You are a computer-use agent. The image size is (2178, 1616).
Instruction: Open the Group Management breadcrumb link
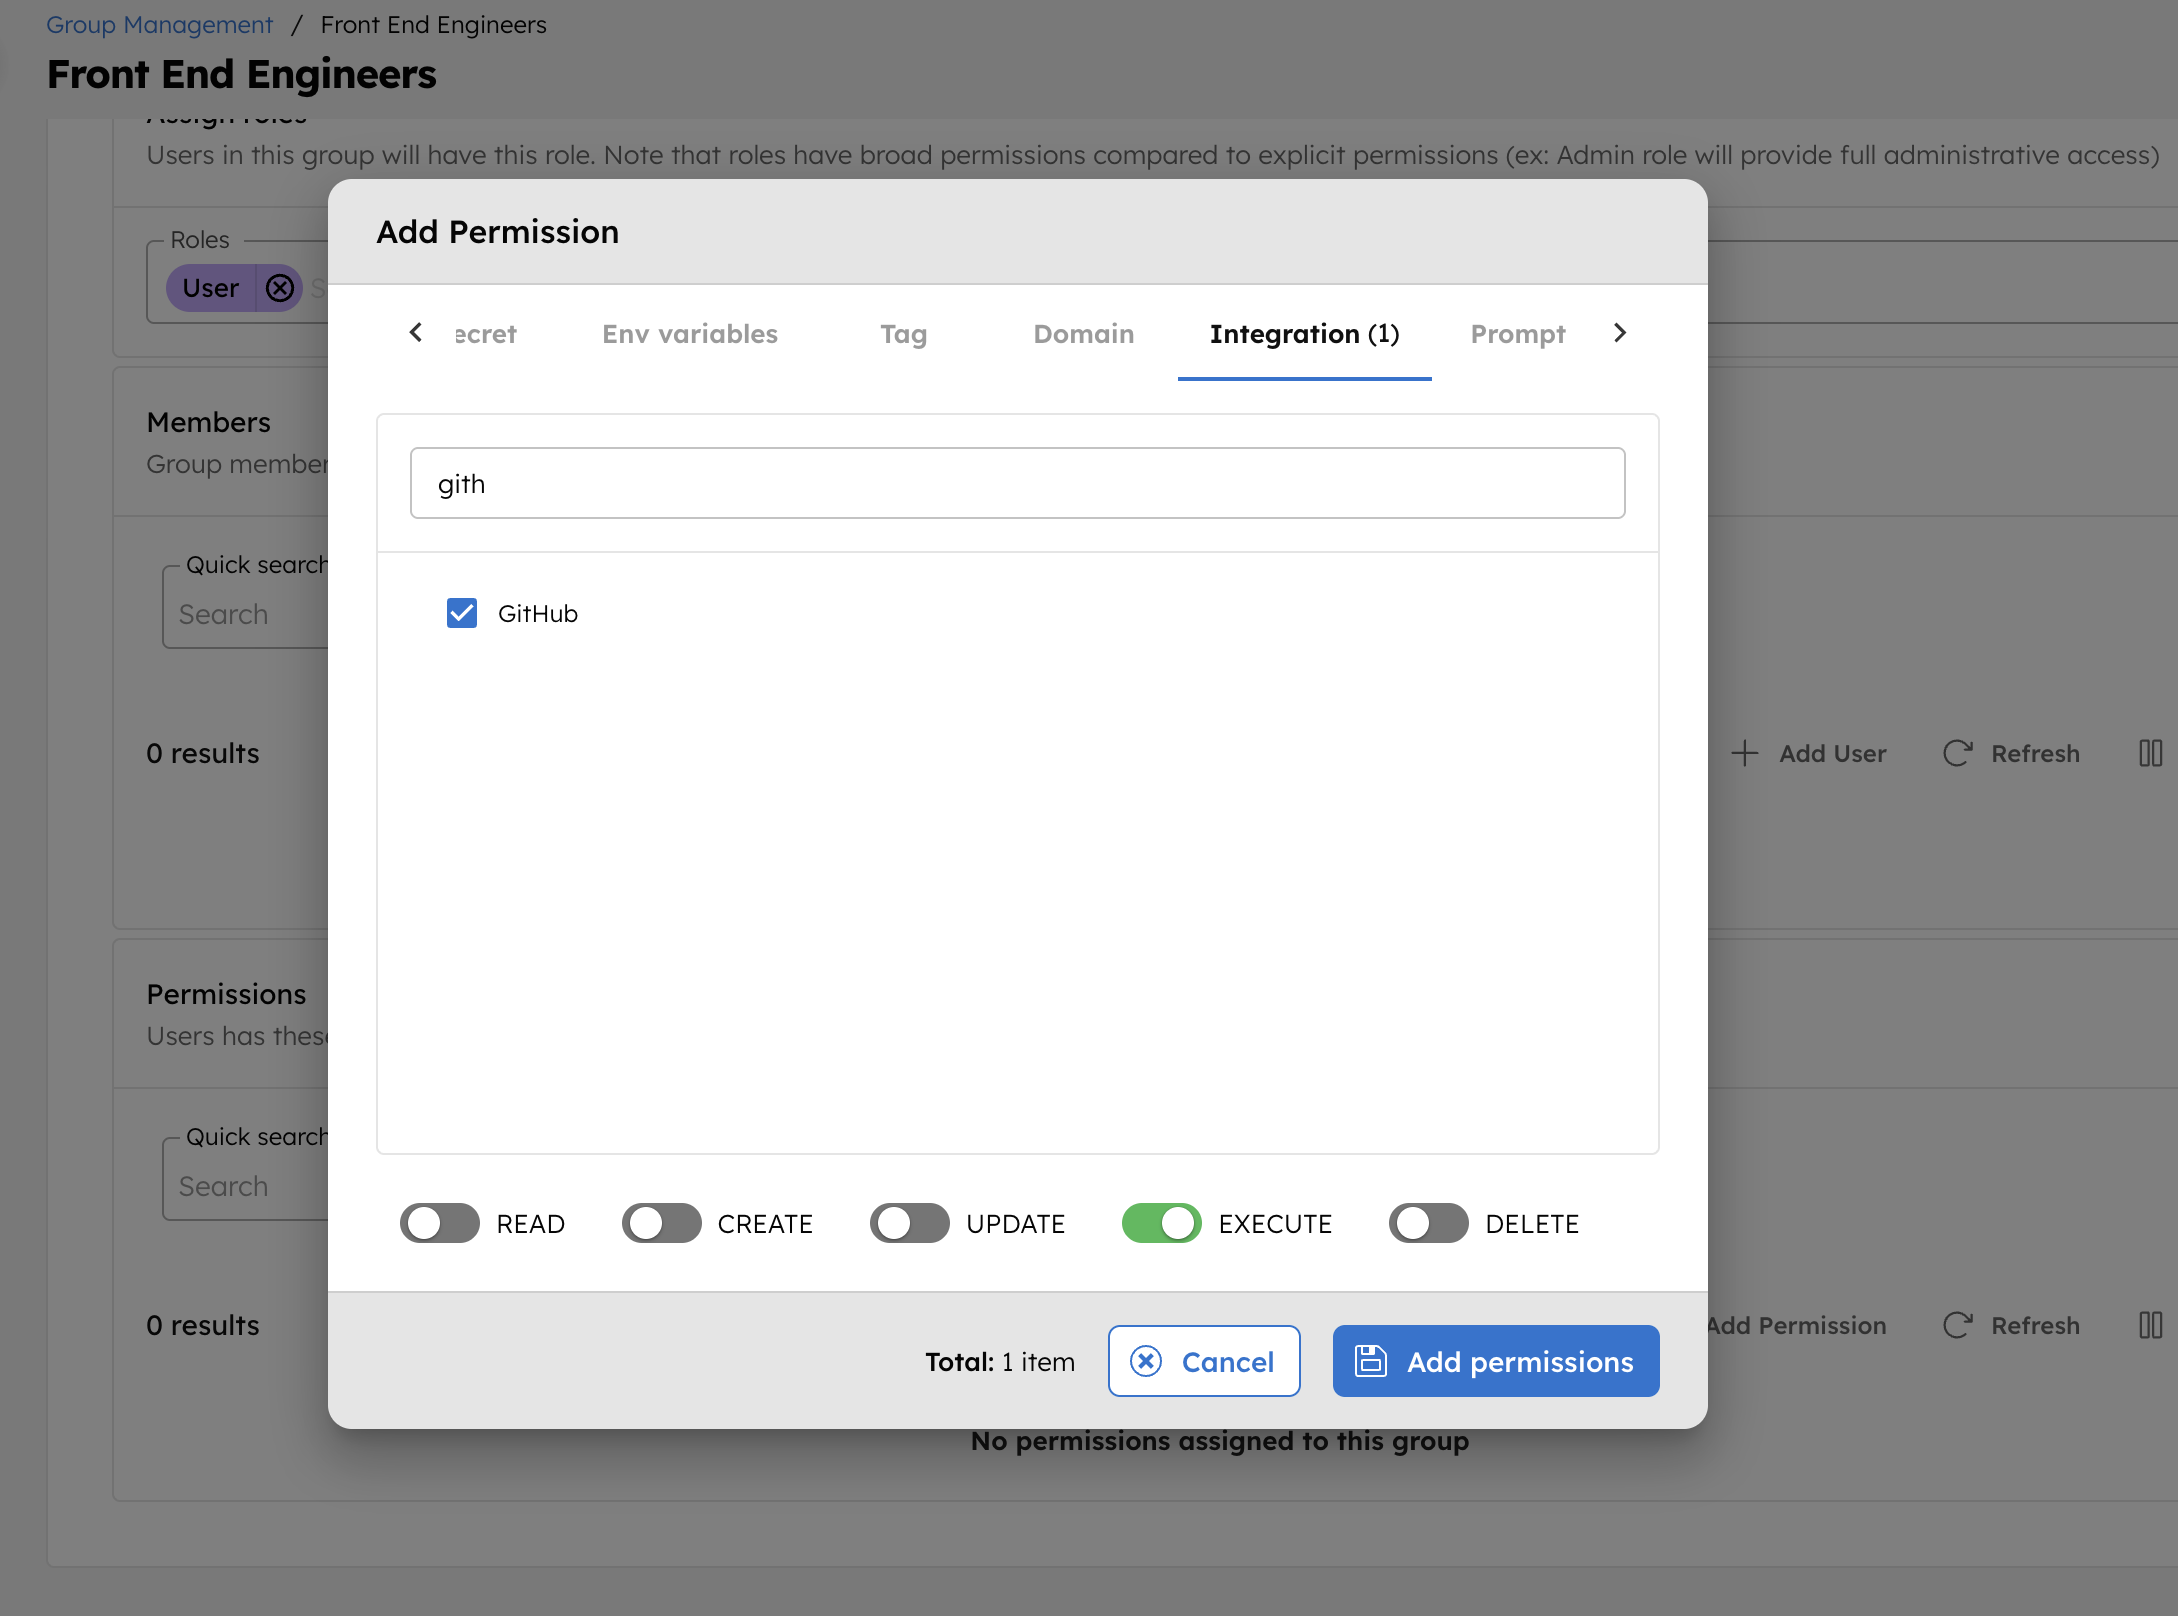[159, 24]
